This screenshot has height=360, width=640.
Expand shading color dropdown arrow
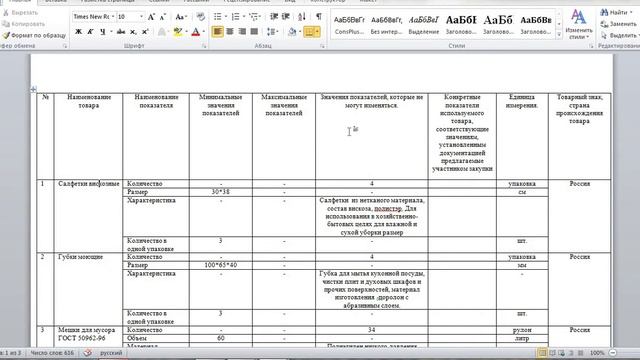point(300,31)
